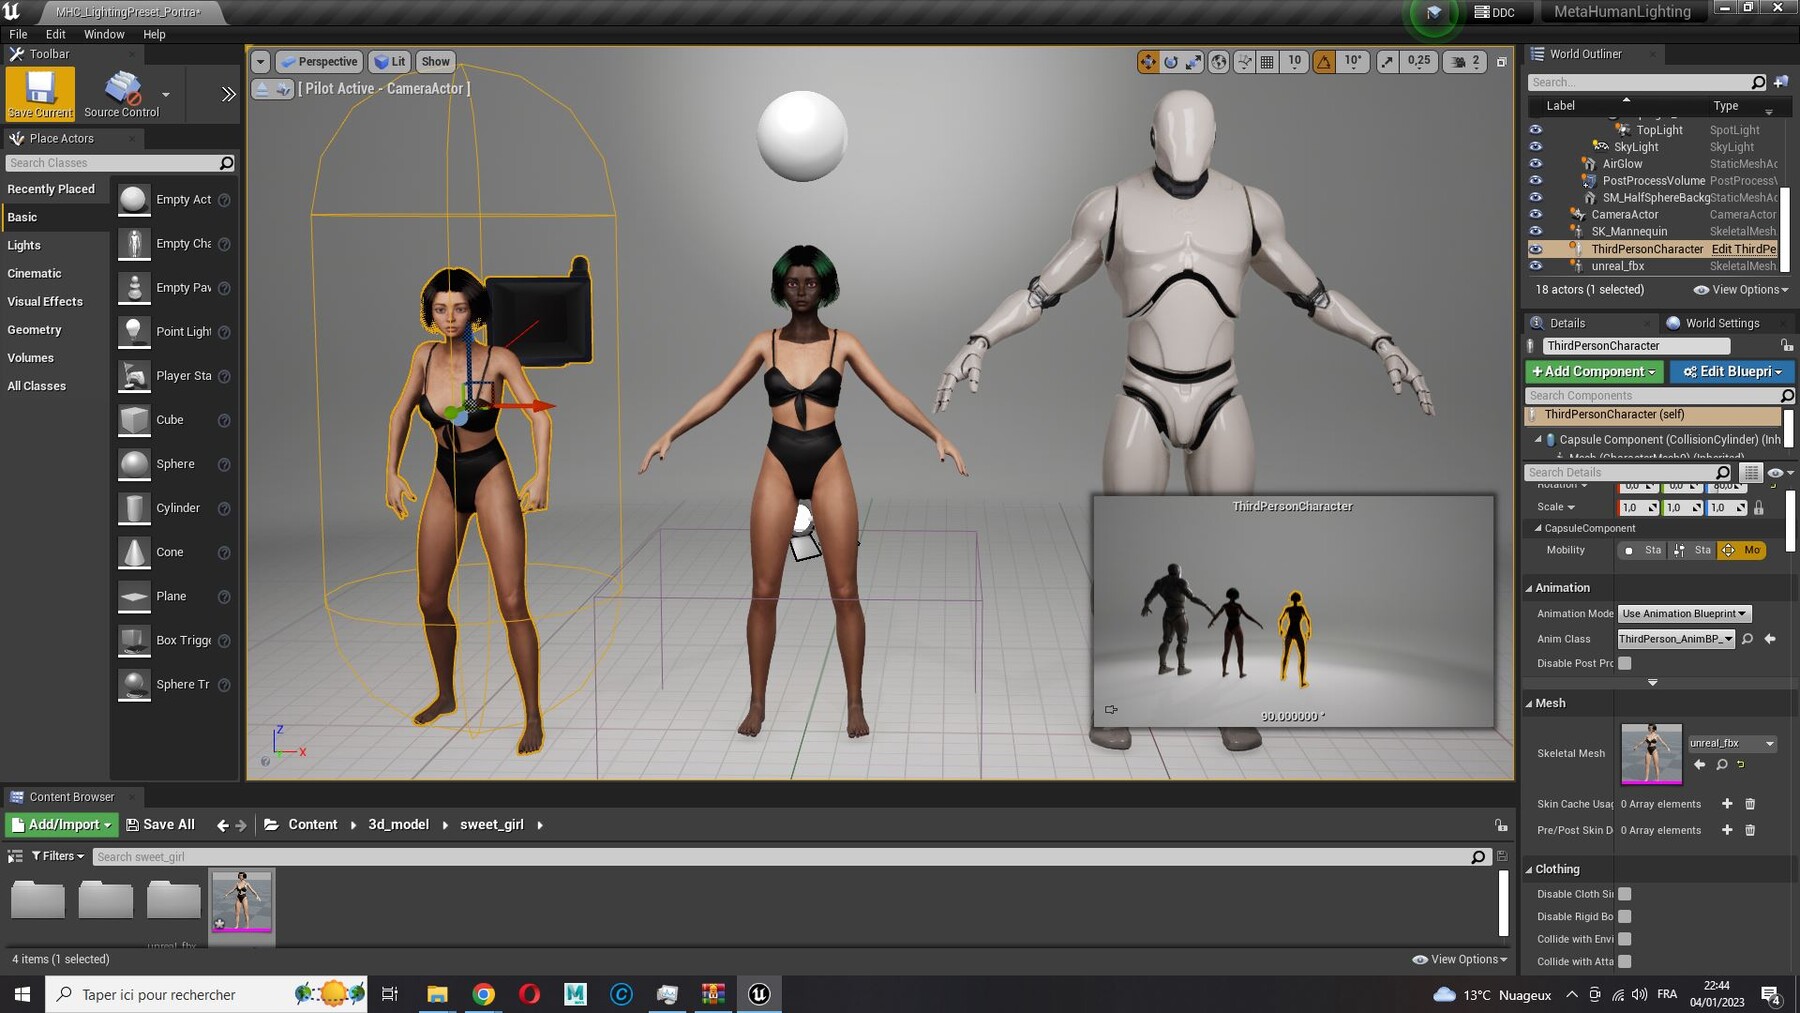This screenshot has height=1013, width=1800.
Task: Open viewport options dropdown arrow
Action: [x=260, y=62]
